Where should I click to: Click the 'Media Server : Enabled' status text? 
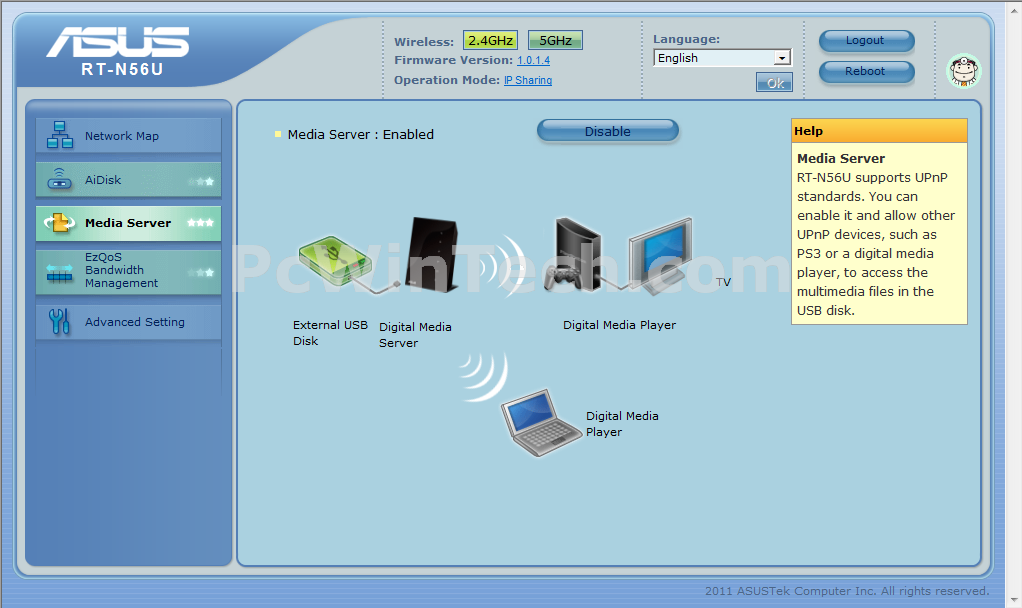coord(360,134)
